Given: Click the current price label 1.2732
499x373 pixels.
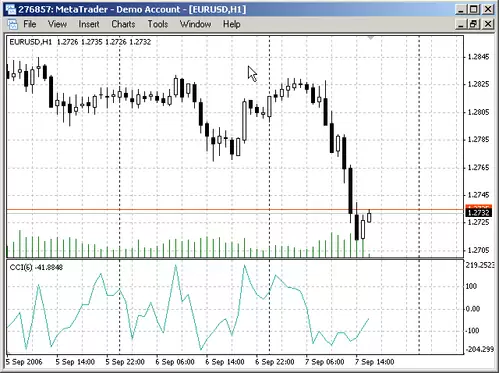Looking at the screenshot, I should [478, 213].
